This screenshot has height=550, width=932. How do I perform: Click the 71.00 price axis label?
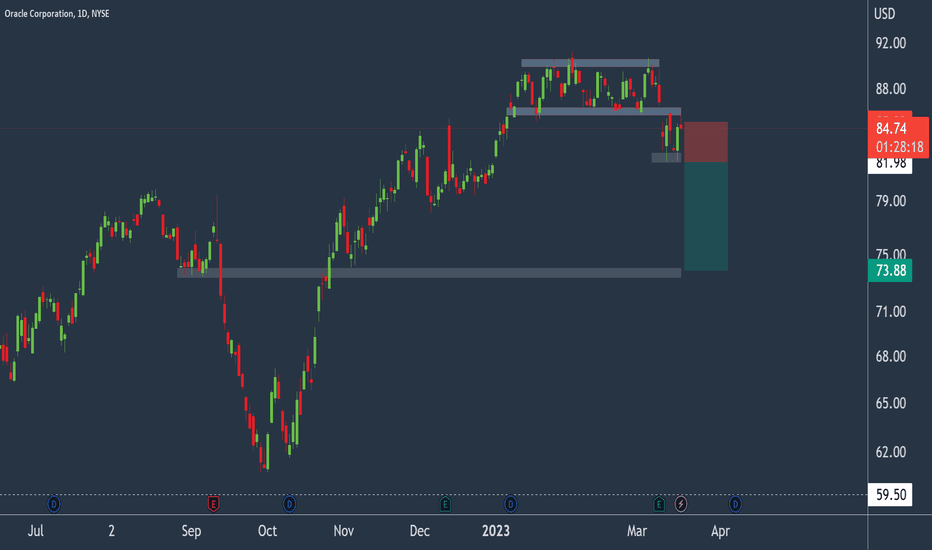(891, 312)
